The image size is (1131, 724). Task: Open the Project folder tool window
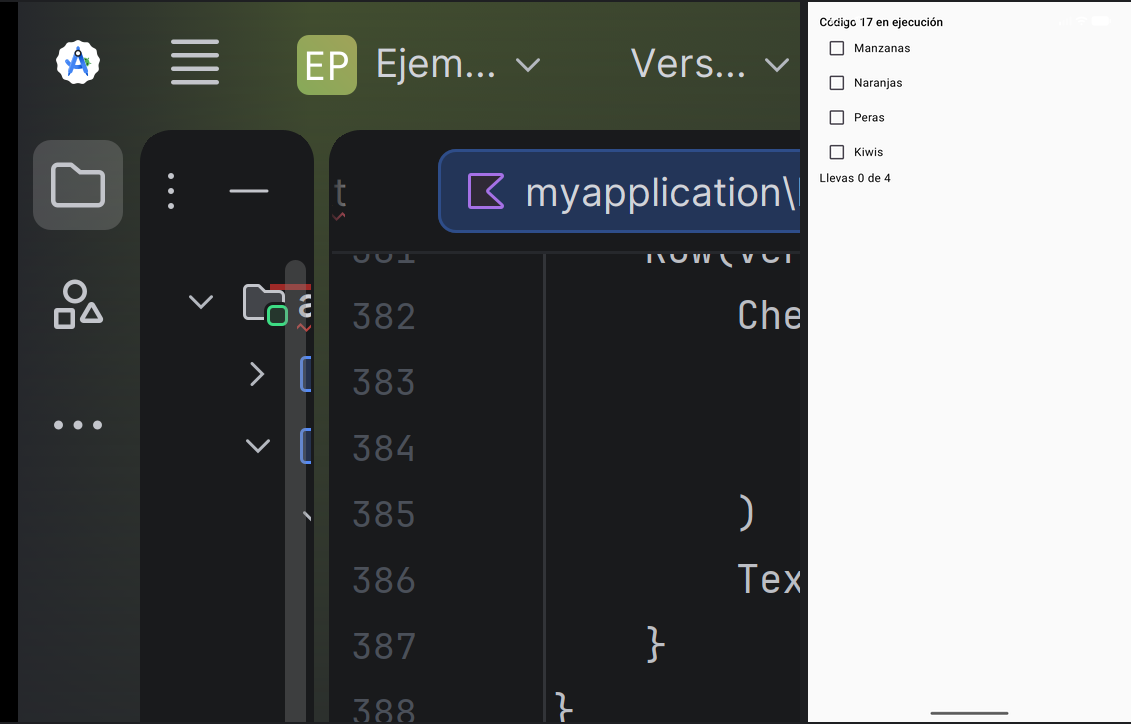tap(78, 185)
